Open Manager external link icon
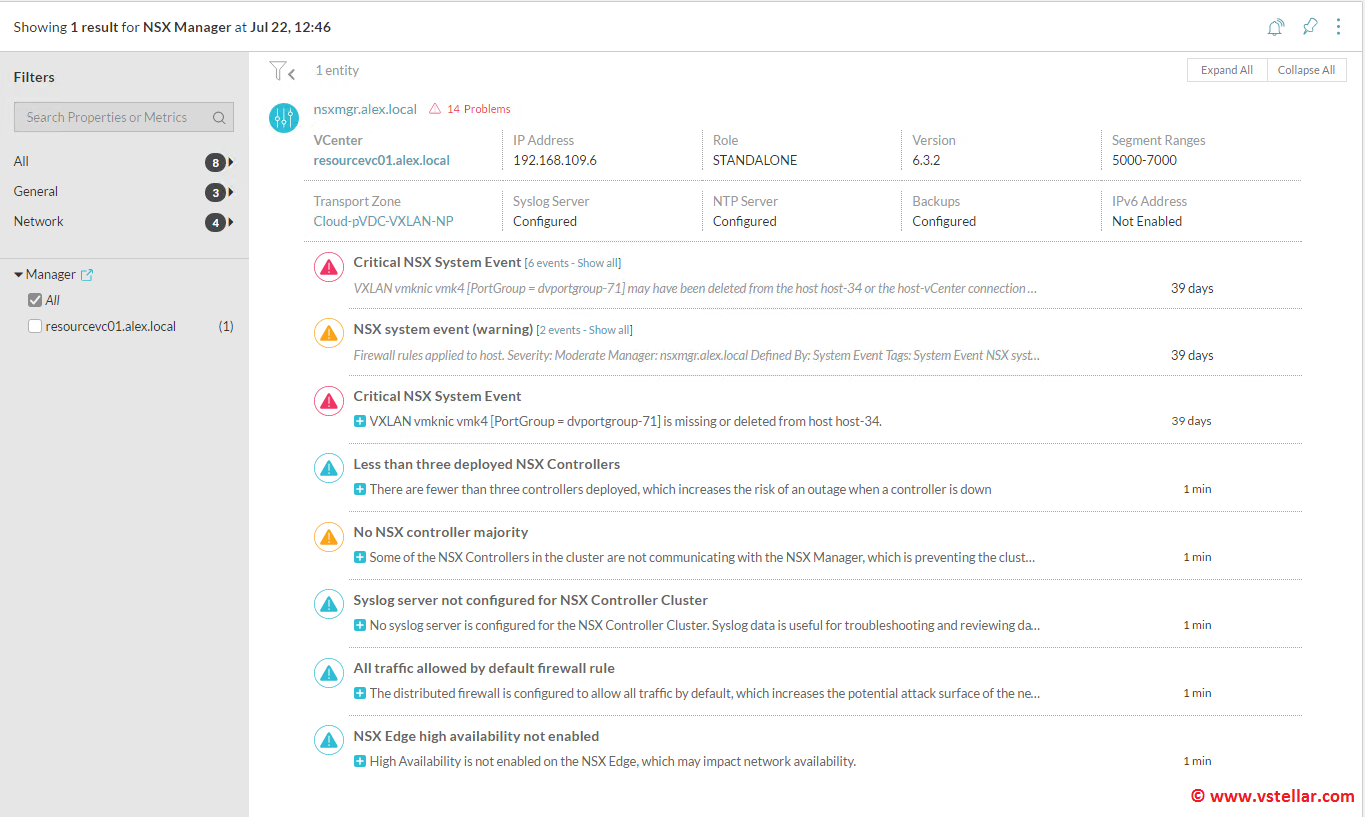The height and width of the screenshot is (817, 1365). point(87,275)
